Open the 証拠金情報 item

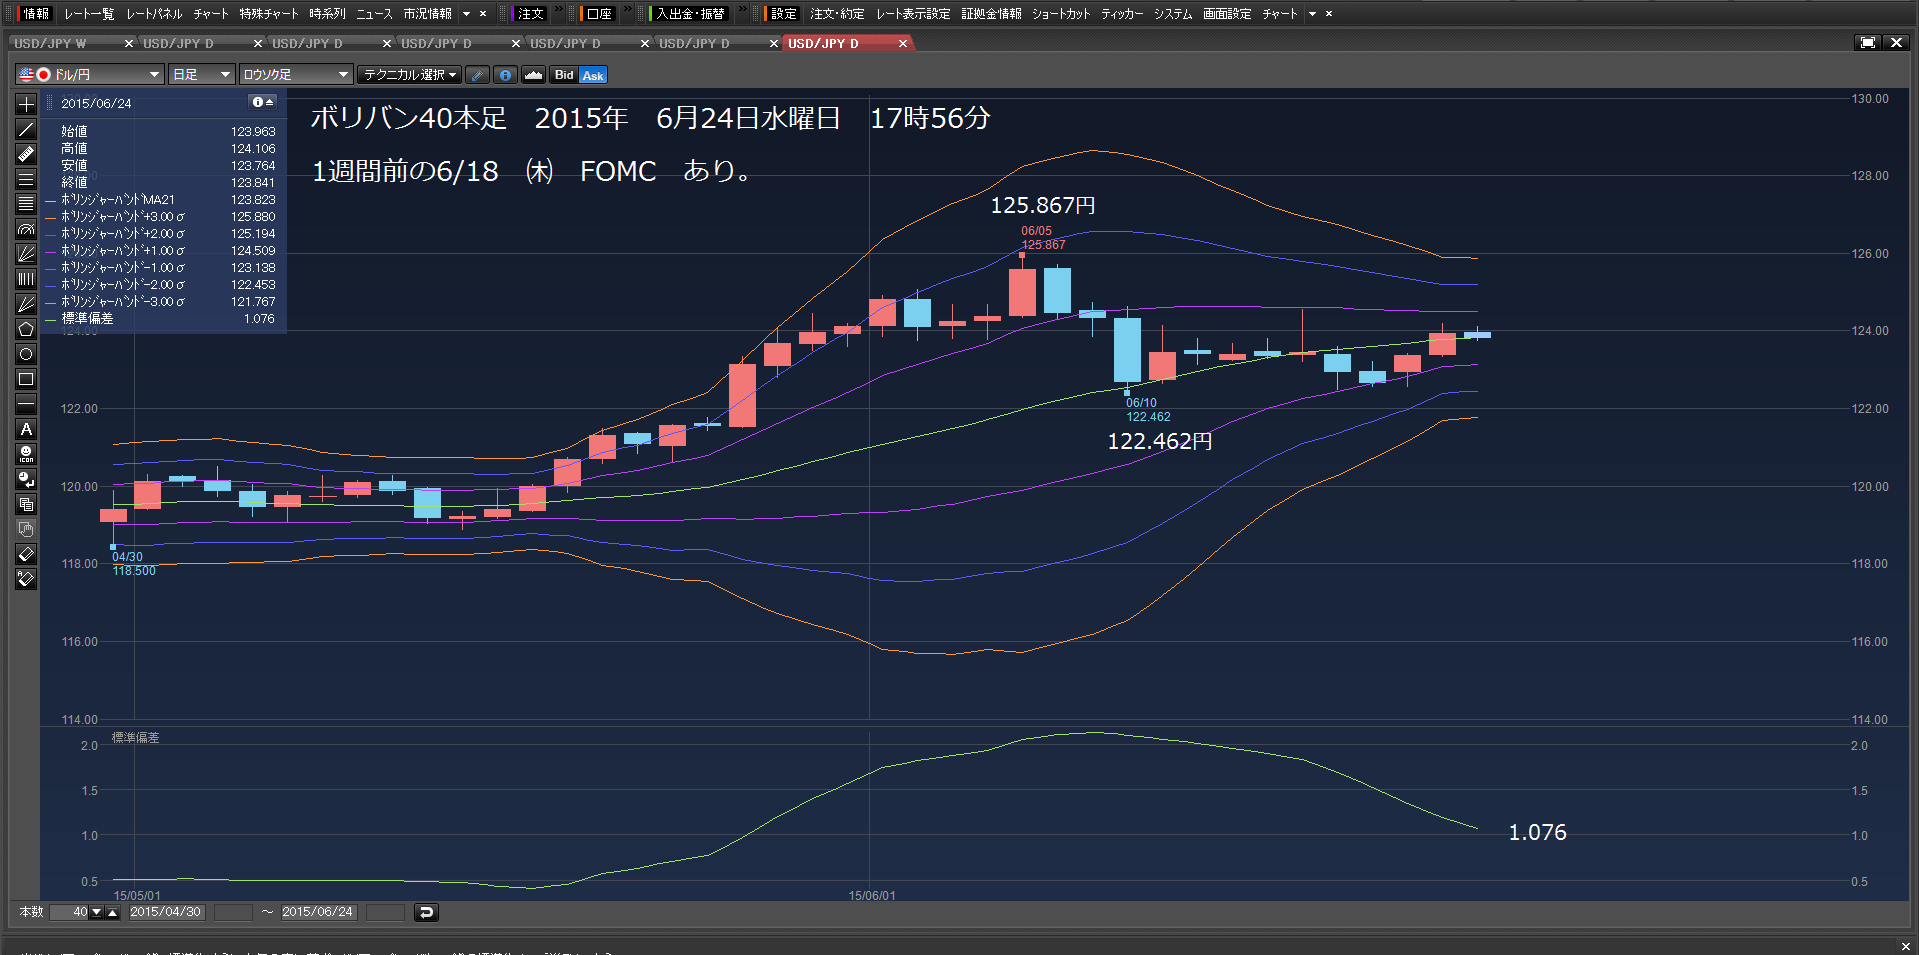(991, 14)
